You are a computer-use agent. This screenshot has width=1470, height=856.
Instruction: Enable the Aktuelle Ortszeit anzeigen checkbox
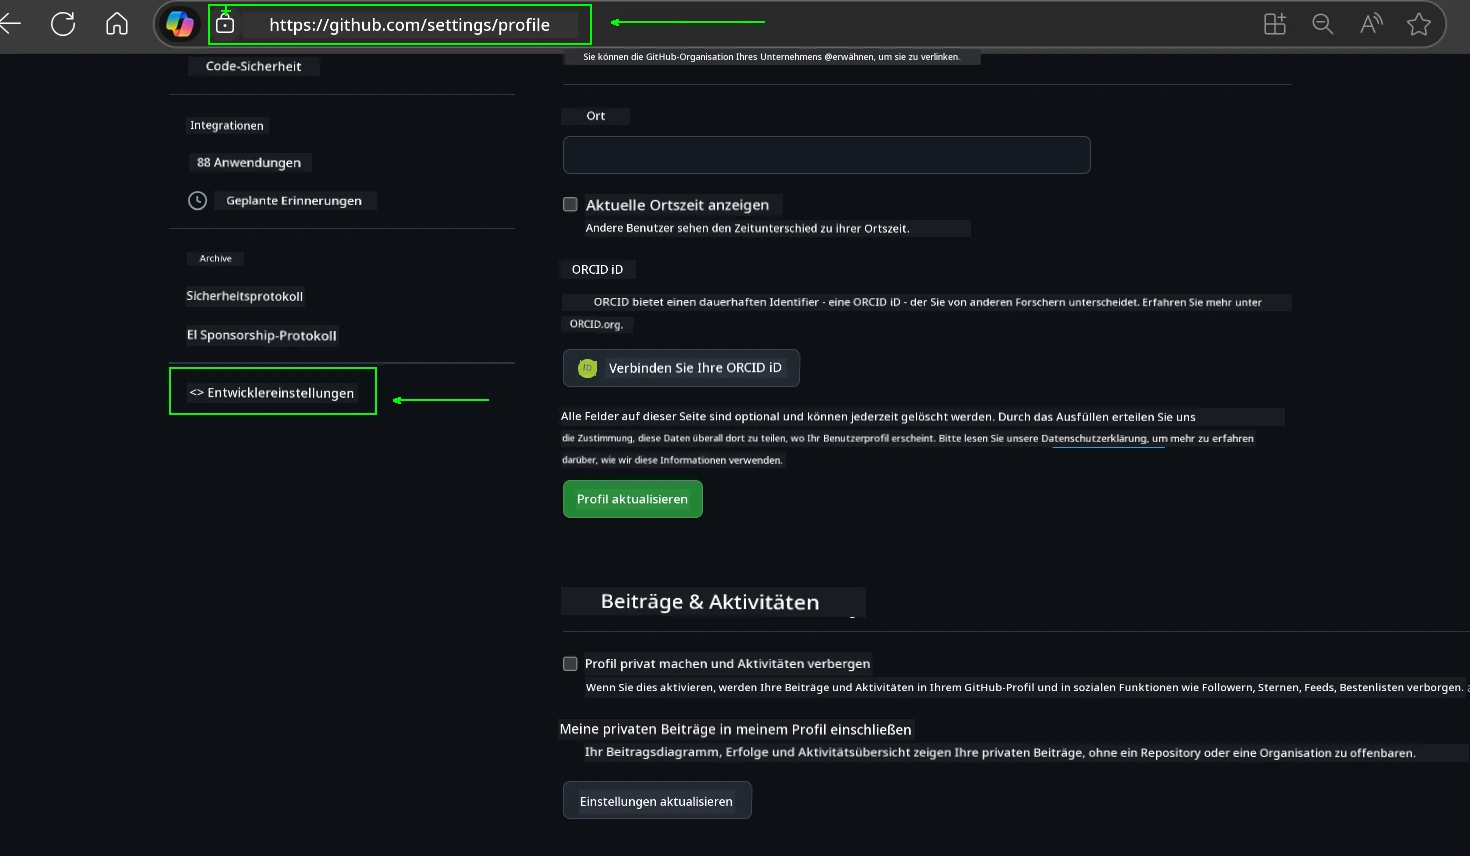coord(570,205)
